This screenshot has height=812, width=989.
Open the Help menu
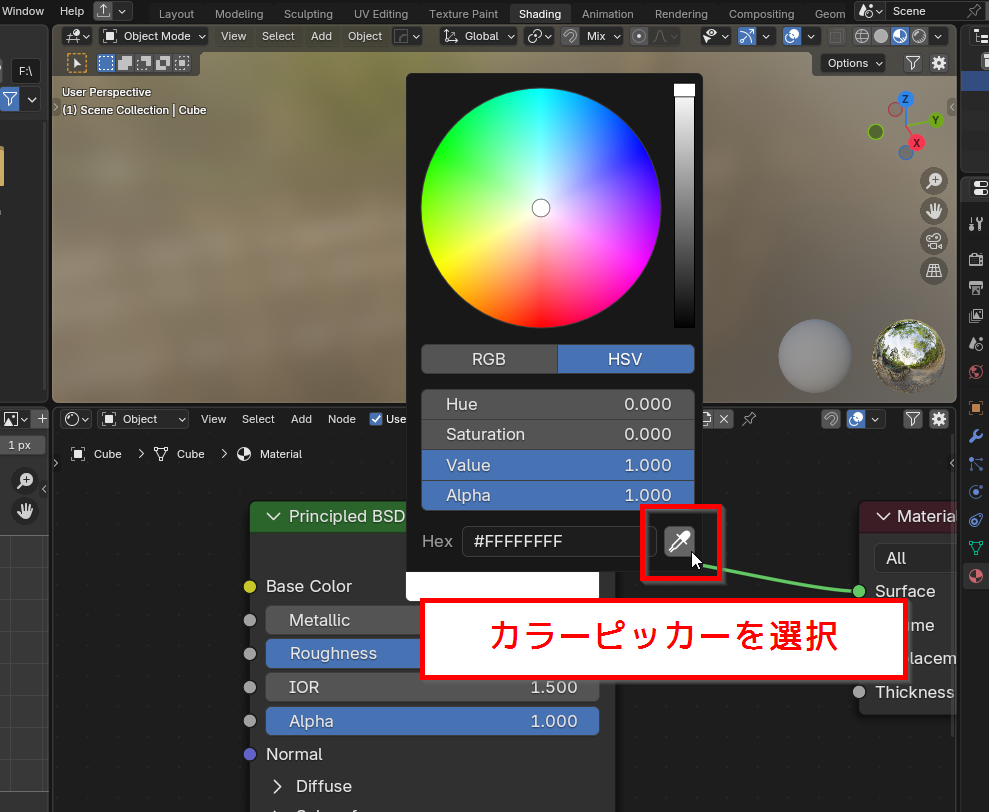72,11
